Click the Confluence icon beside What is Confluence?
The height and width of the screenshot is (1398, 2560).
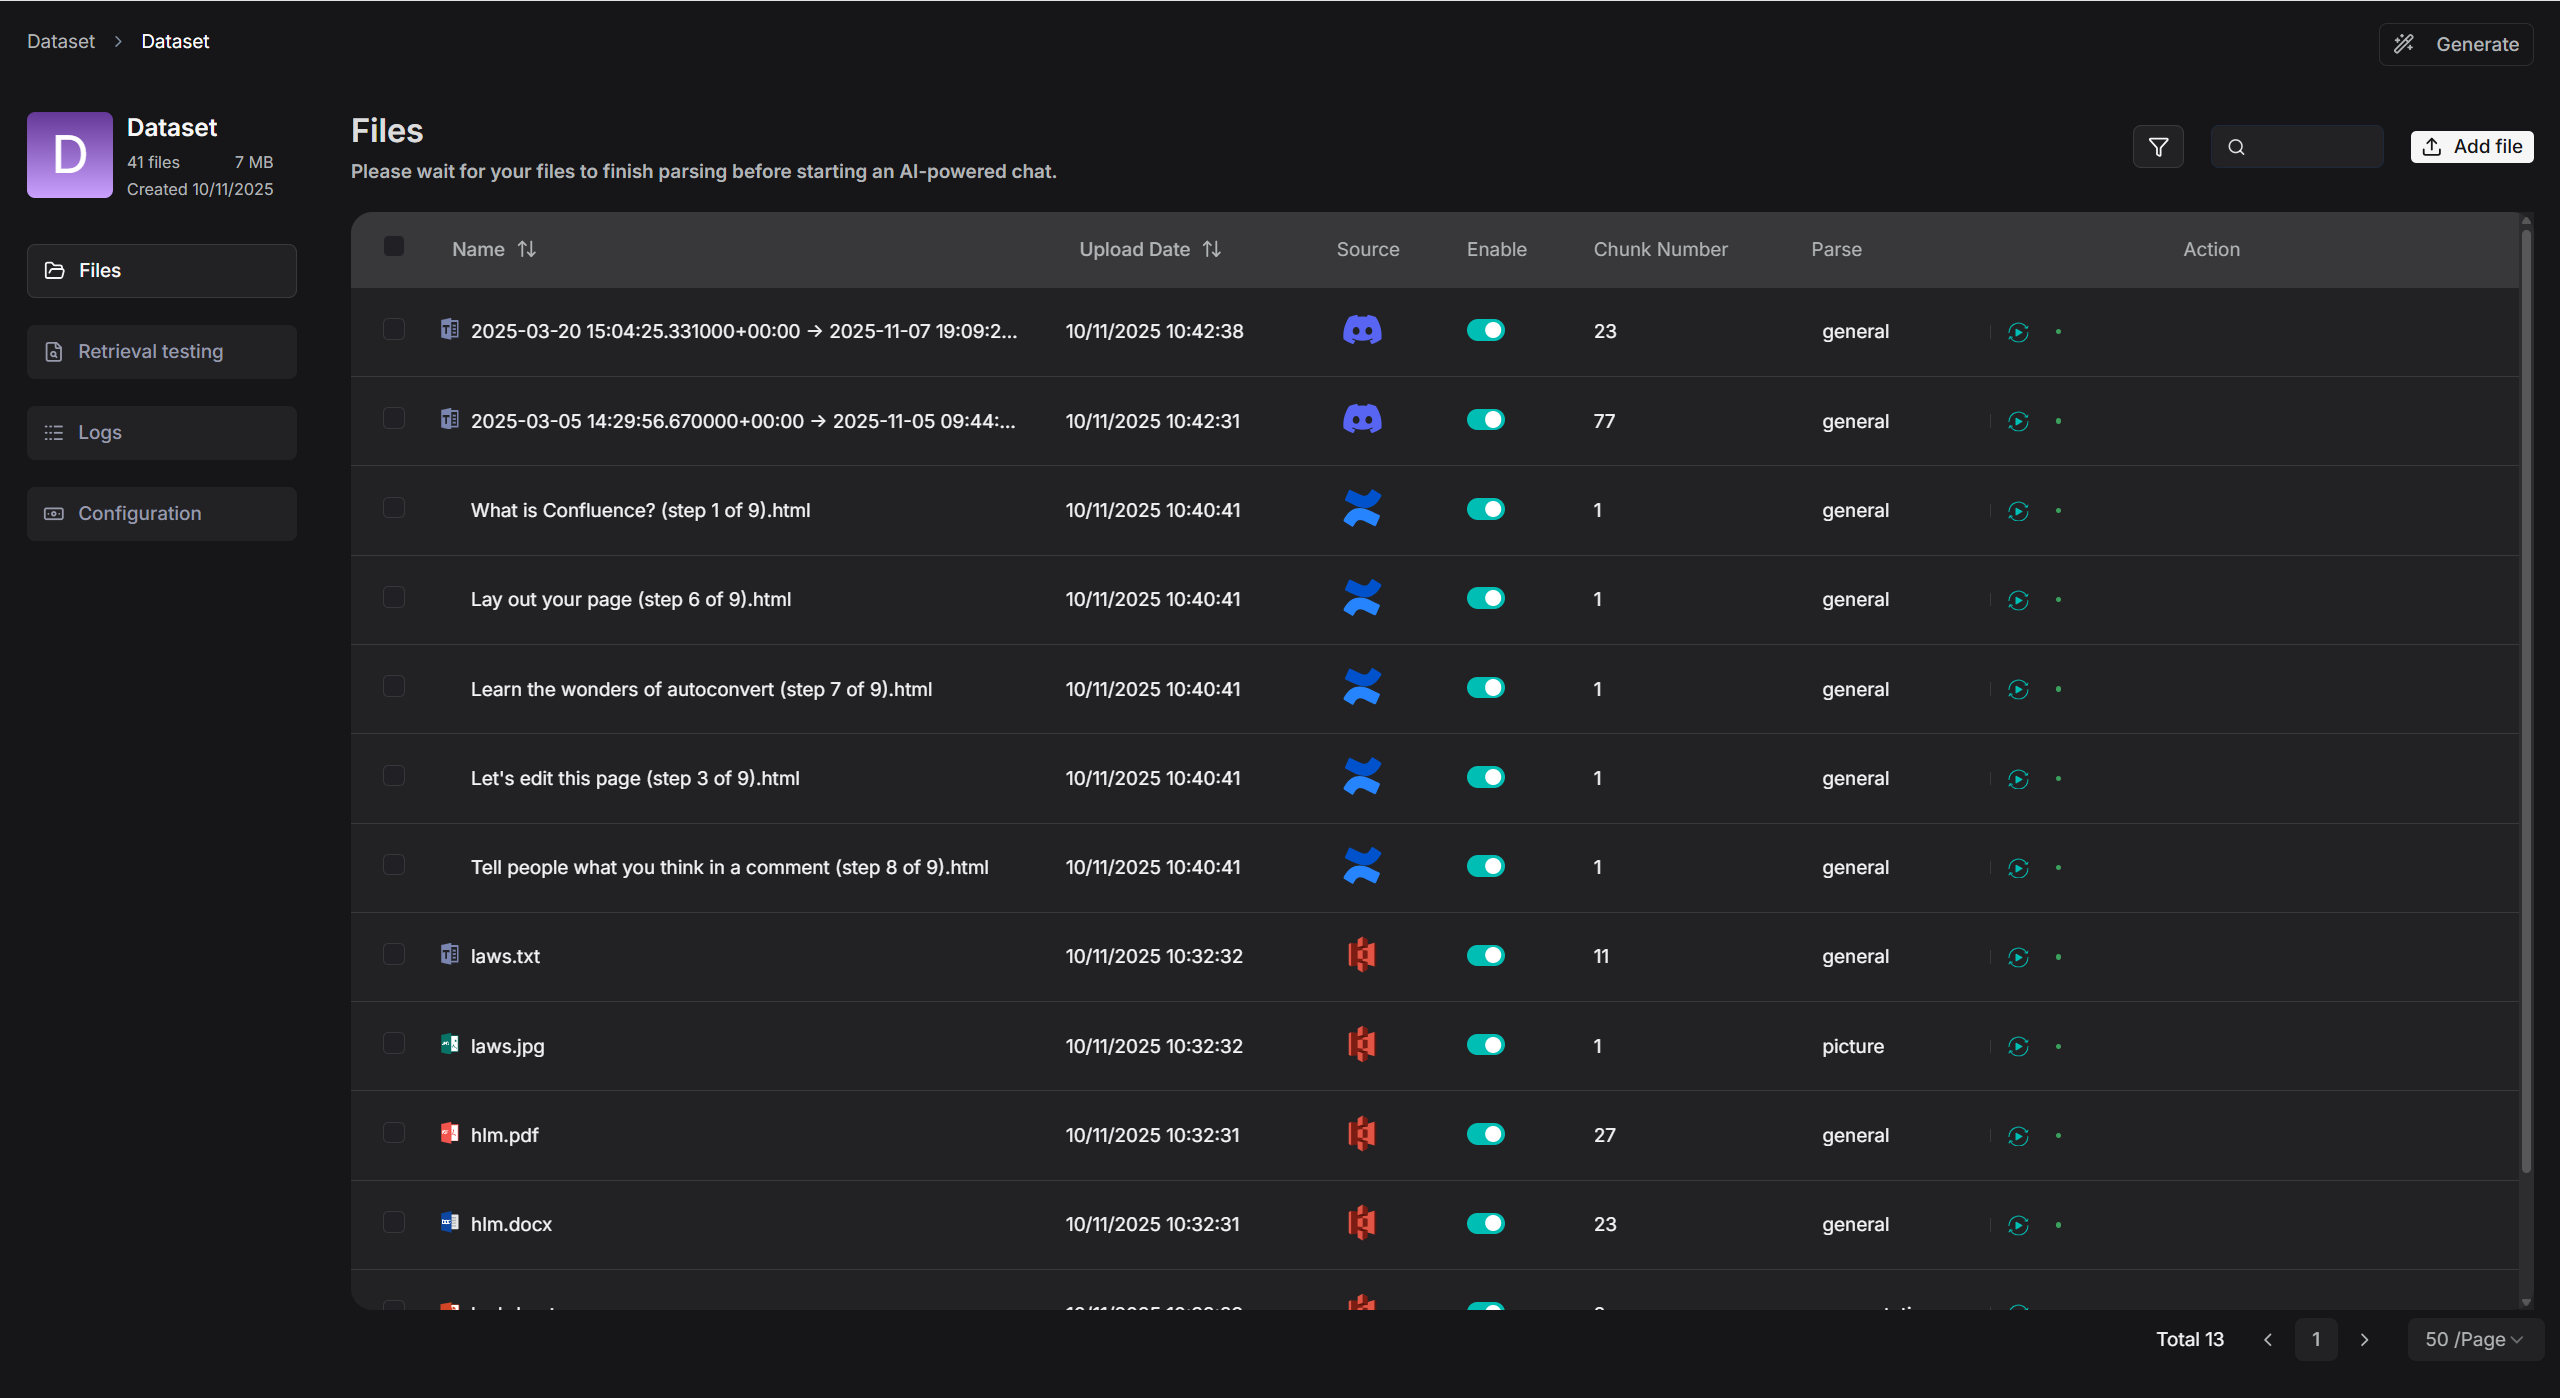tap(1363, 508)
